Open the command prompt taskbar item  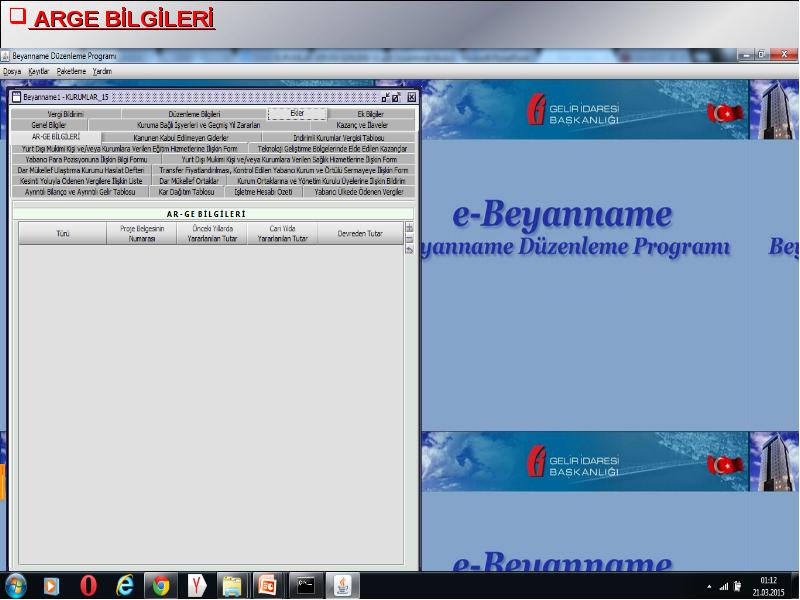[305, 586]
